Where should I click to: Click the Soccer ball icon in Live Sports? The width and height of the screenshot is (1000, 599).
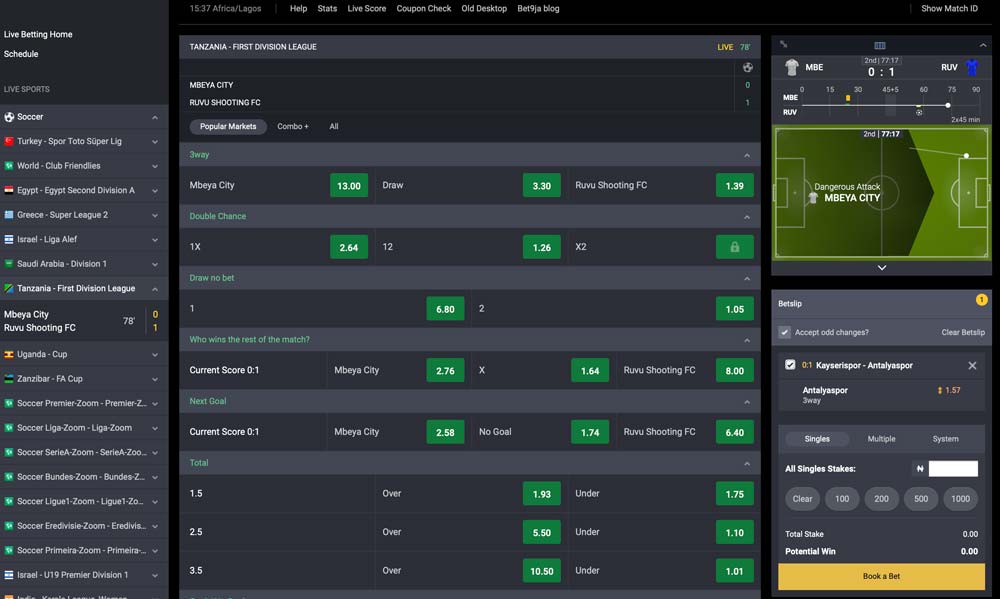pyautogui.click(x=9, y=117)
